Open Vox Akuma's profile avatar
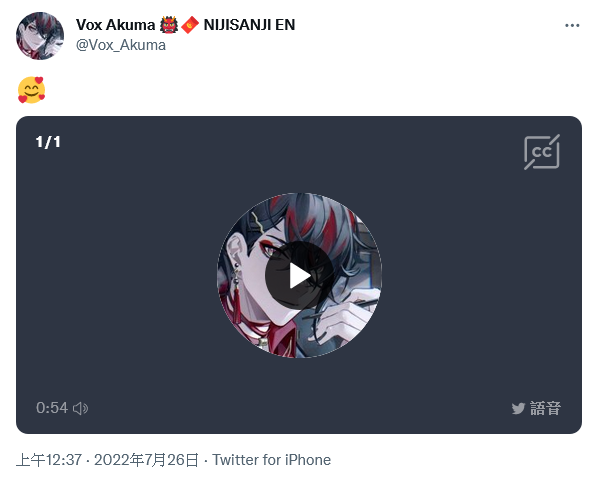This screenshot has height=486, width=598. [40, 36]
